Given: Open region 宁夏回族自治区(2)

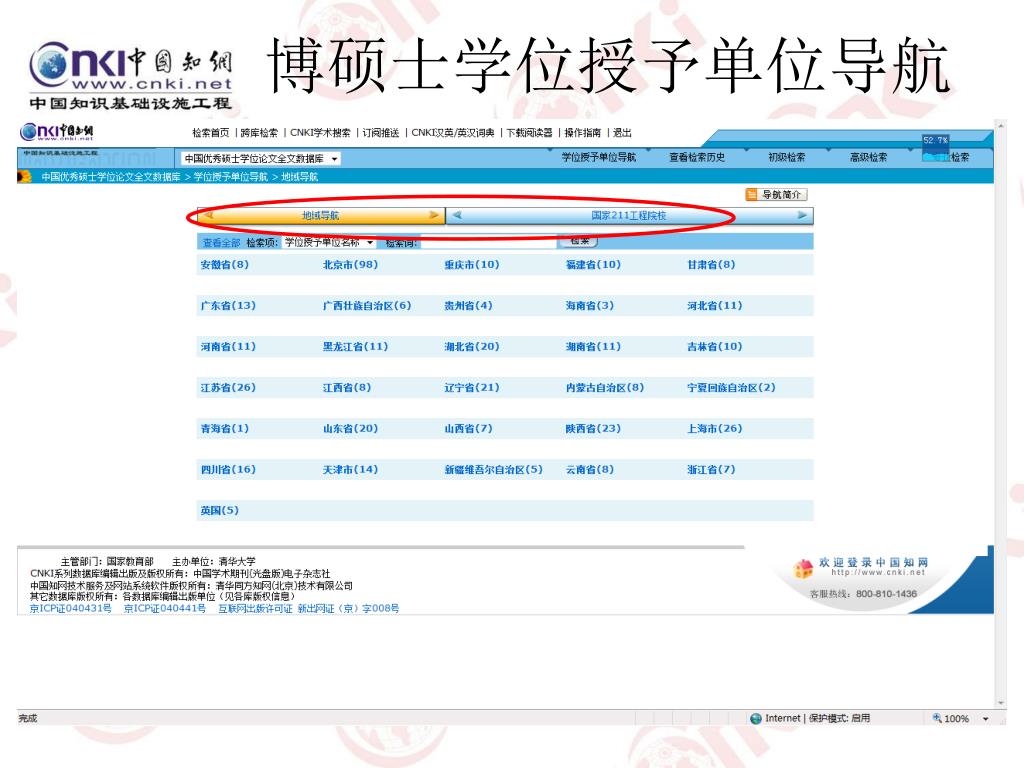Looking at the screenshot, I should (731, 388).
